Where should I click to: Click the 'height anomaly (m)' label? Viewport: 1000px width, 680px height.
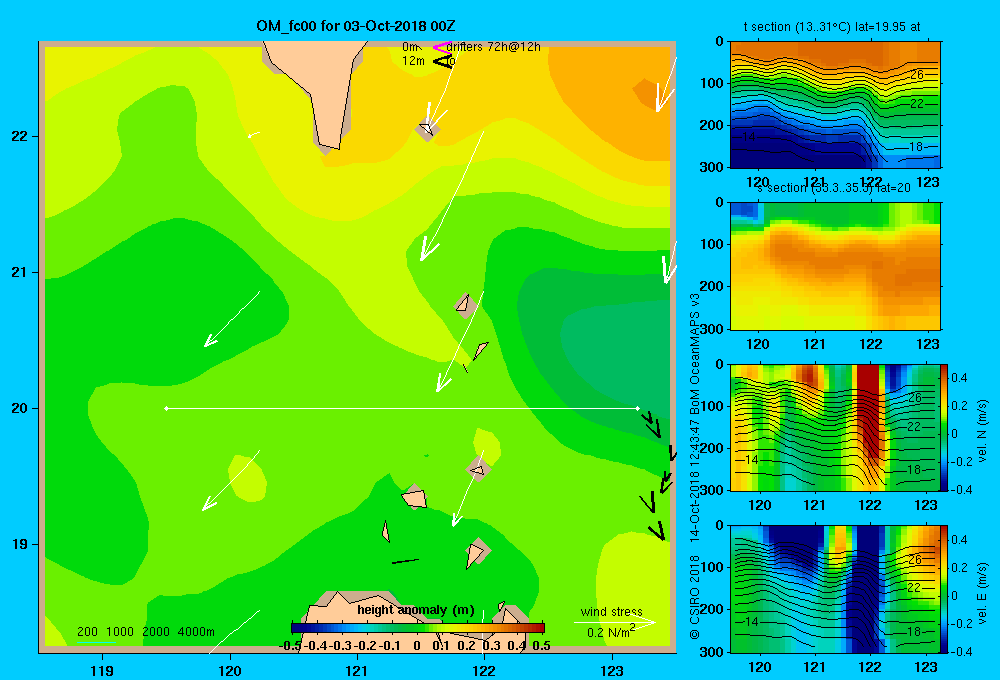click(x=416, y=610)
